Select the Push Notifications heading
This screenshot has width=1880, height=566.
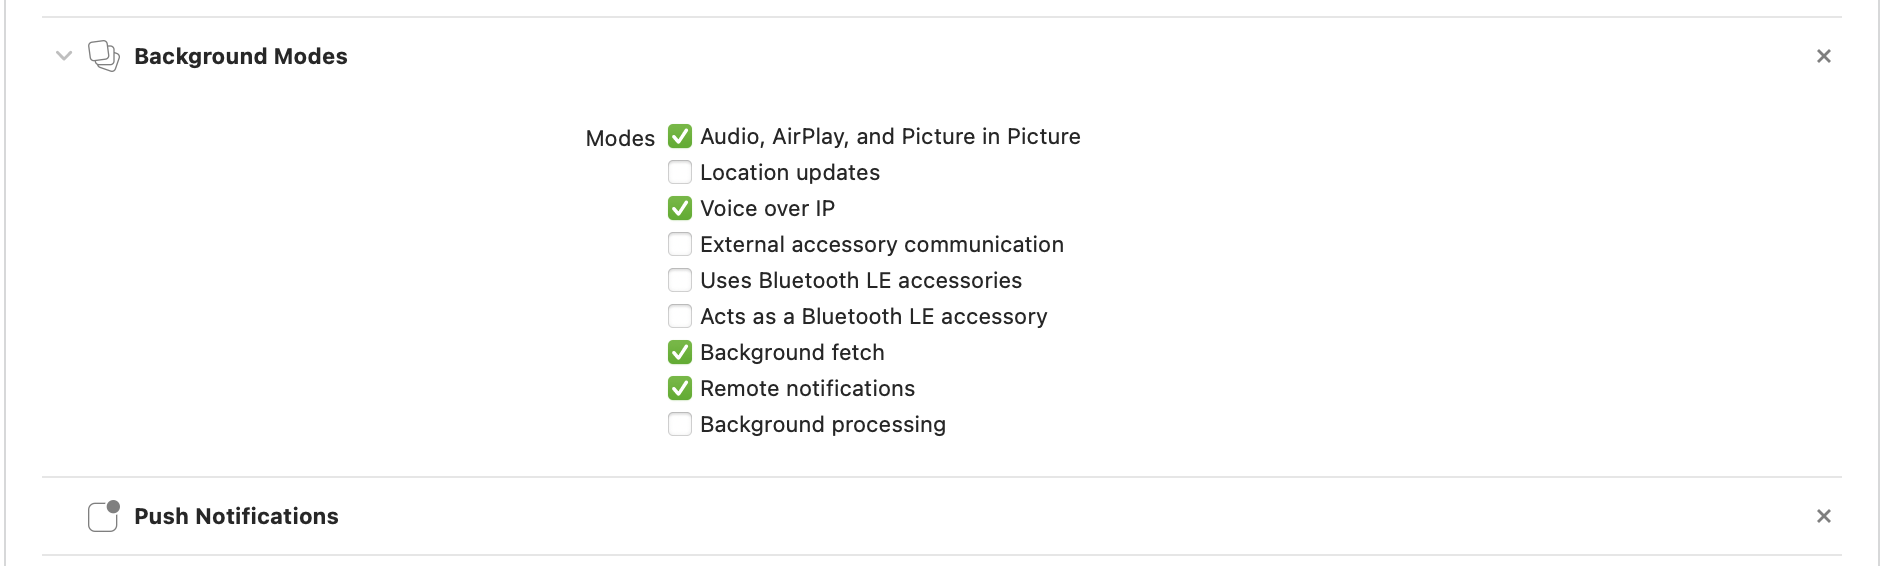pos(236,516)
